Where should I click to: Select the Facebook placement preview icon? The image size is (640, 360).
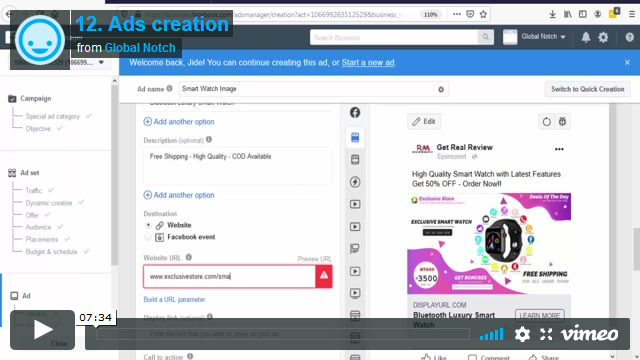(355, 112)
